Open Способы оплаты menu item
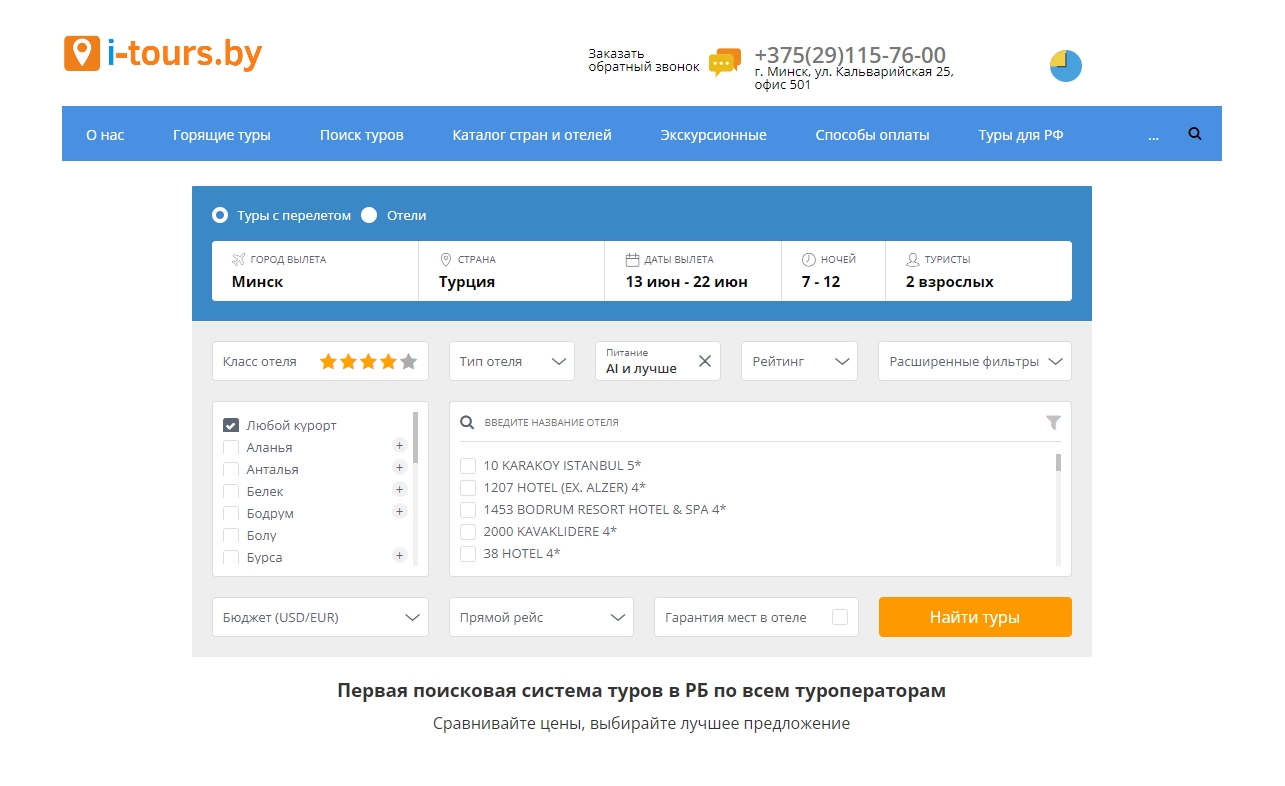Viewport: 1285px width, 786px height. [872, 134]
